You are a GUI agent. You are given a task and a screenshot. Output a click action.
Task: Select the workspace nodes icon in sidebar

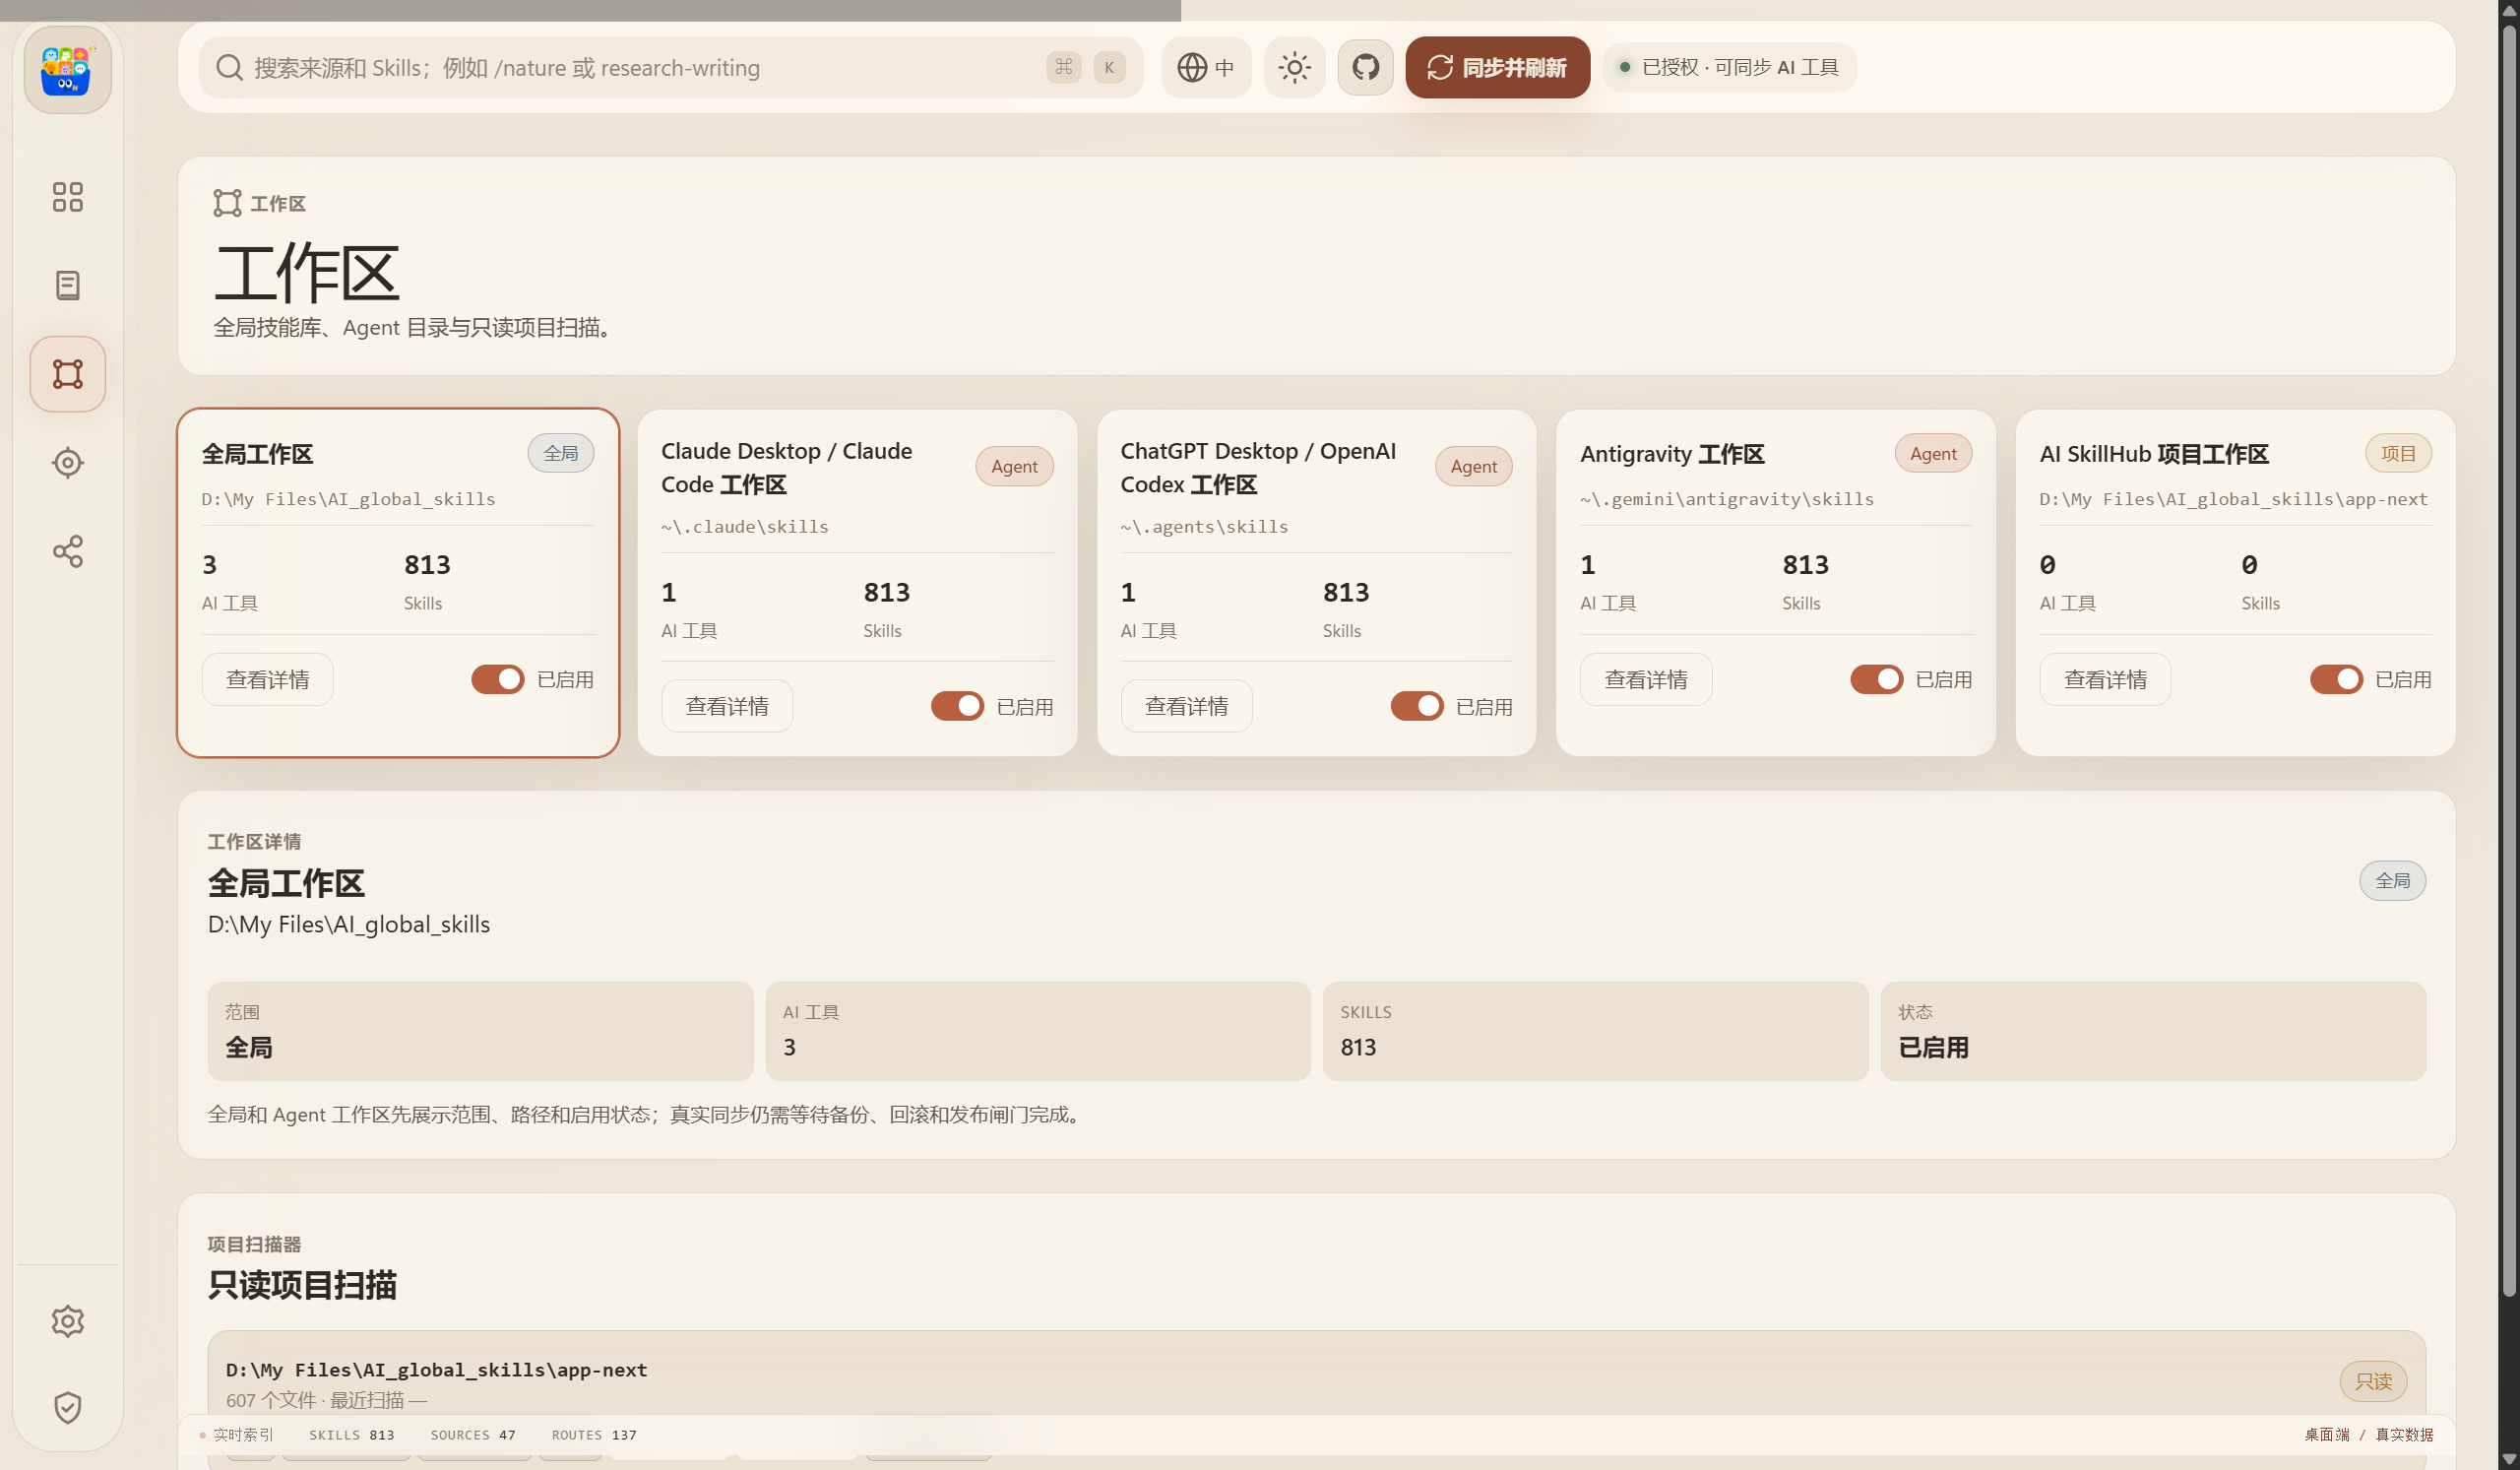point(67,374)
